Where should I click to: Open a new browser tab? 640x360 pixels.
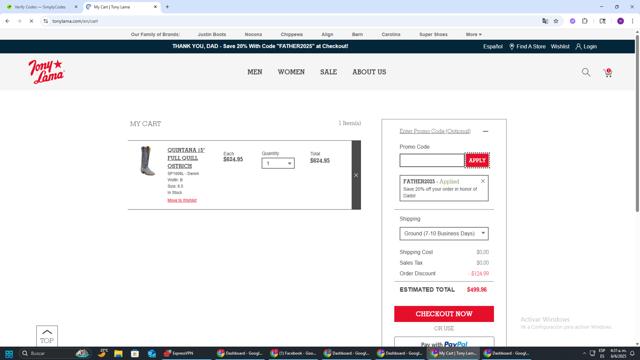click(167, 7)
